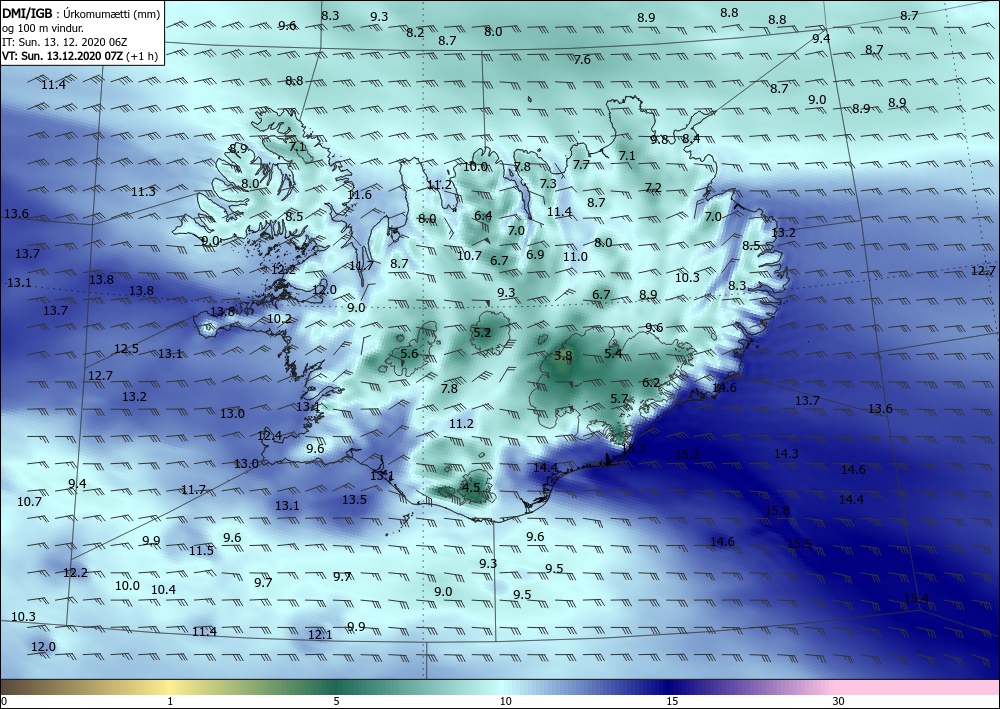Screen dimensions: 1000x709
Task: Click the 11.5 value on the map
Action: click(202, 550)
